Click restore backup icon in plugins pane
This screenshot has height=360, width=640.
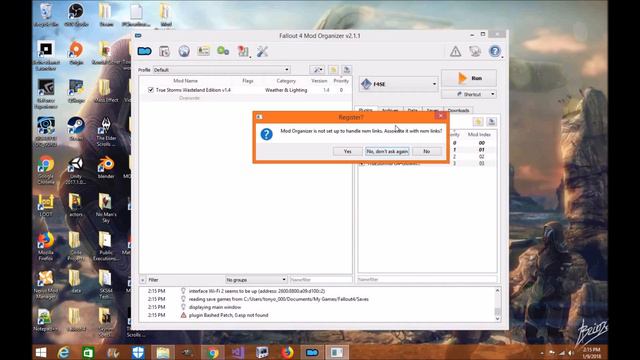coord(478,122)
